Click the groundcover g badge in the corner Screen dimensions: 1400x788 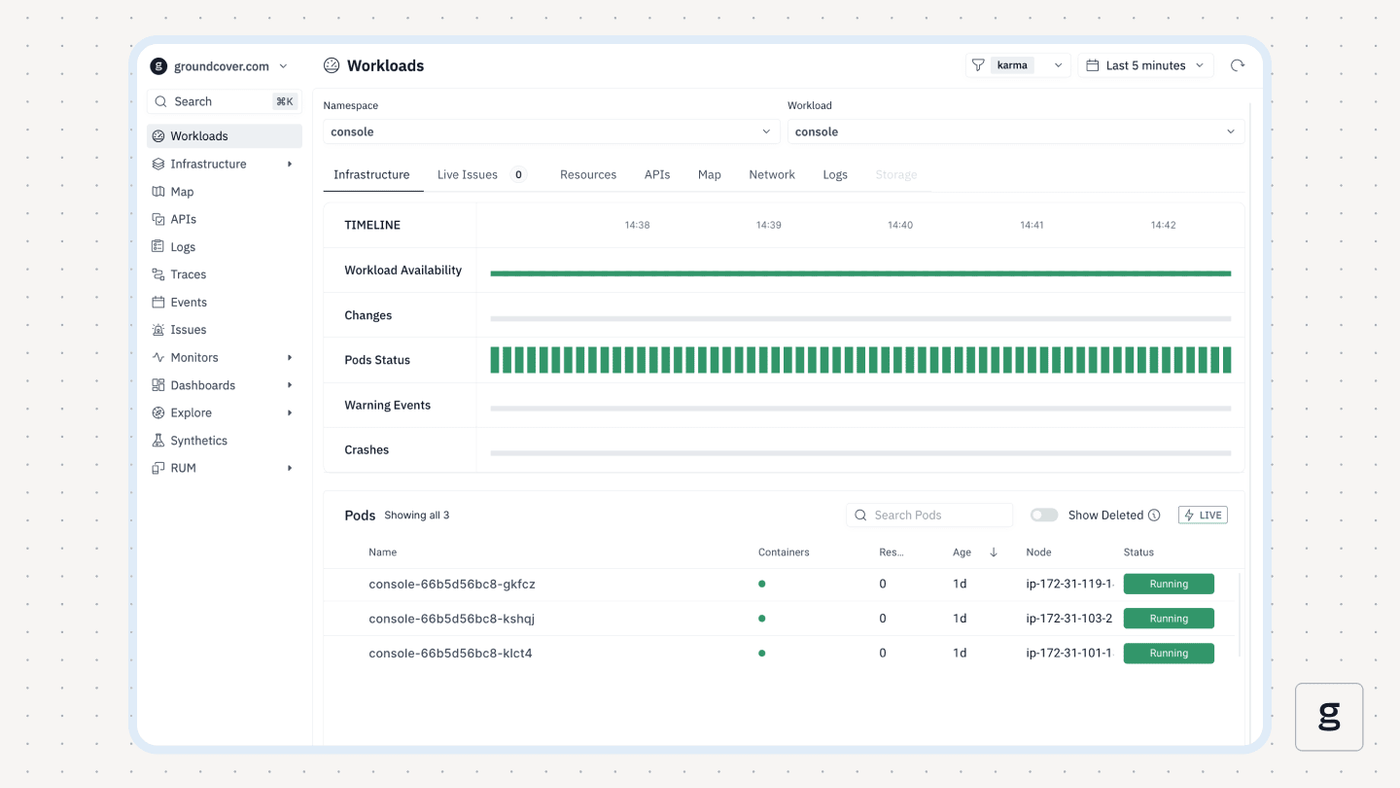(1329, 717)
